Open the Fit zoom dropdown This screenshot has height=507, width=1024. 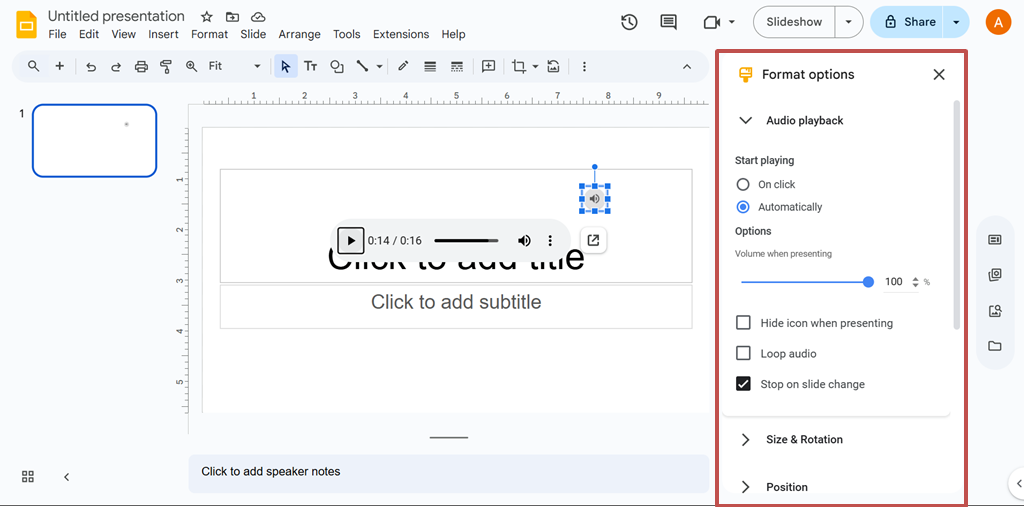coord(234,66)
